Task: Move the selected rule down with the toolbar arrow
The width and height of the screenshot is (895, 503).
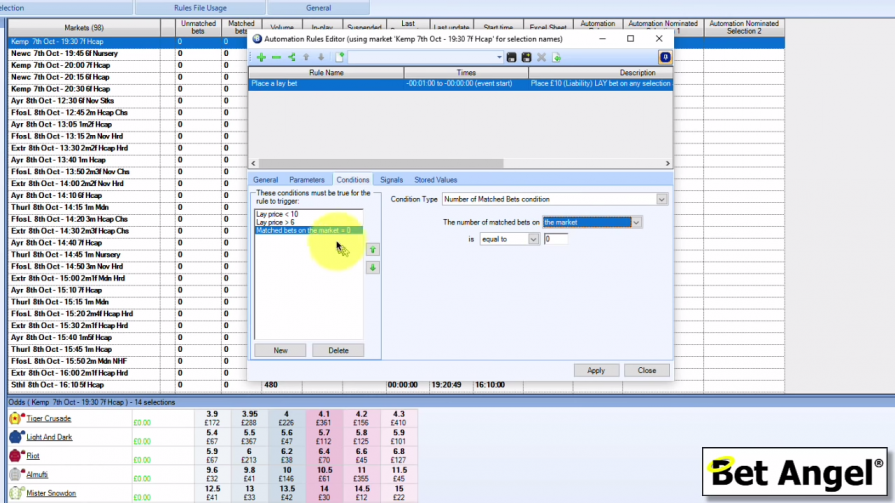Action: 321,58
